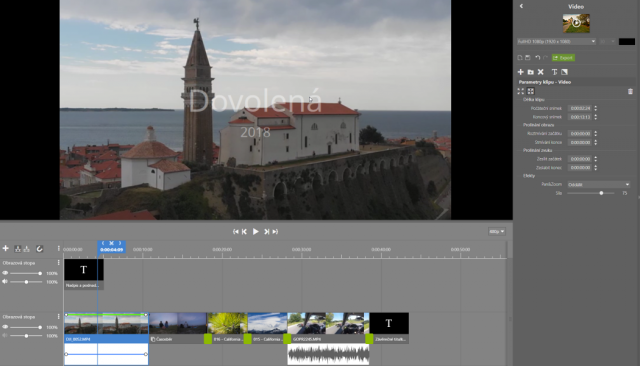Viewport: 640px width, 366px height.
Task: Add a new clip with the plus icon in the Video panel
Action: [520, 72]
